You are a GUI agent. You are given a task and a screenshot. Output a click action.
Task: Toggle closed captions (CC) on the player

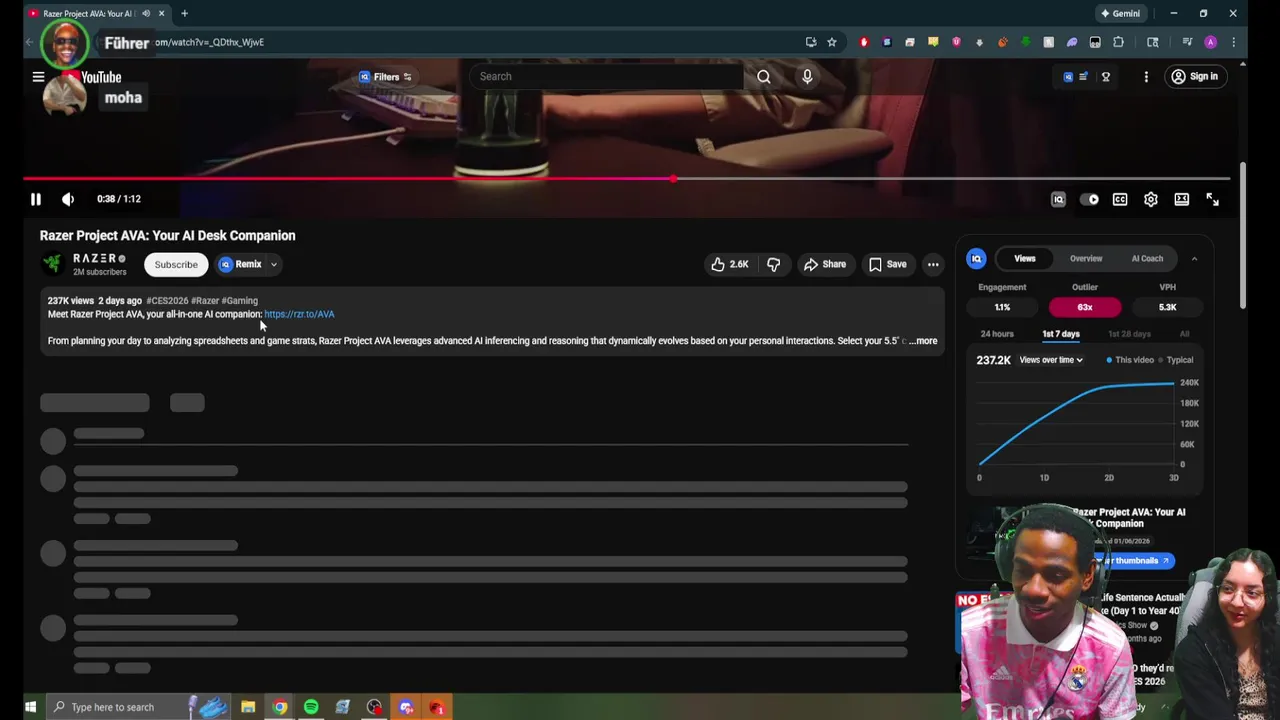click(x=1120, y=200)
